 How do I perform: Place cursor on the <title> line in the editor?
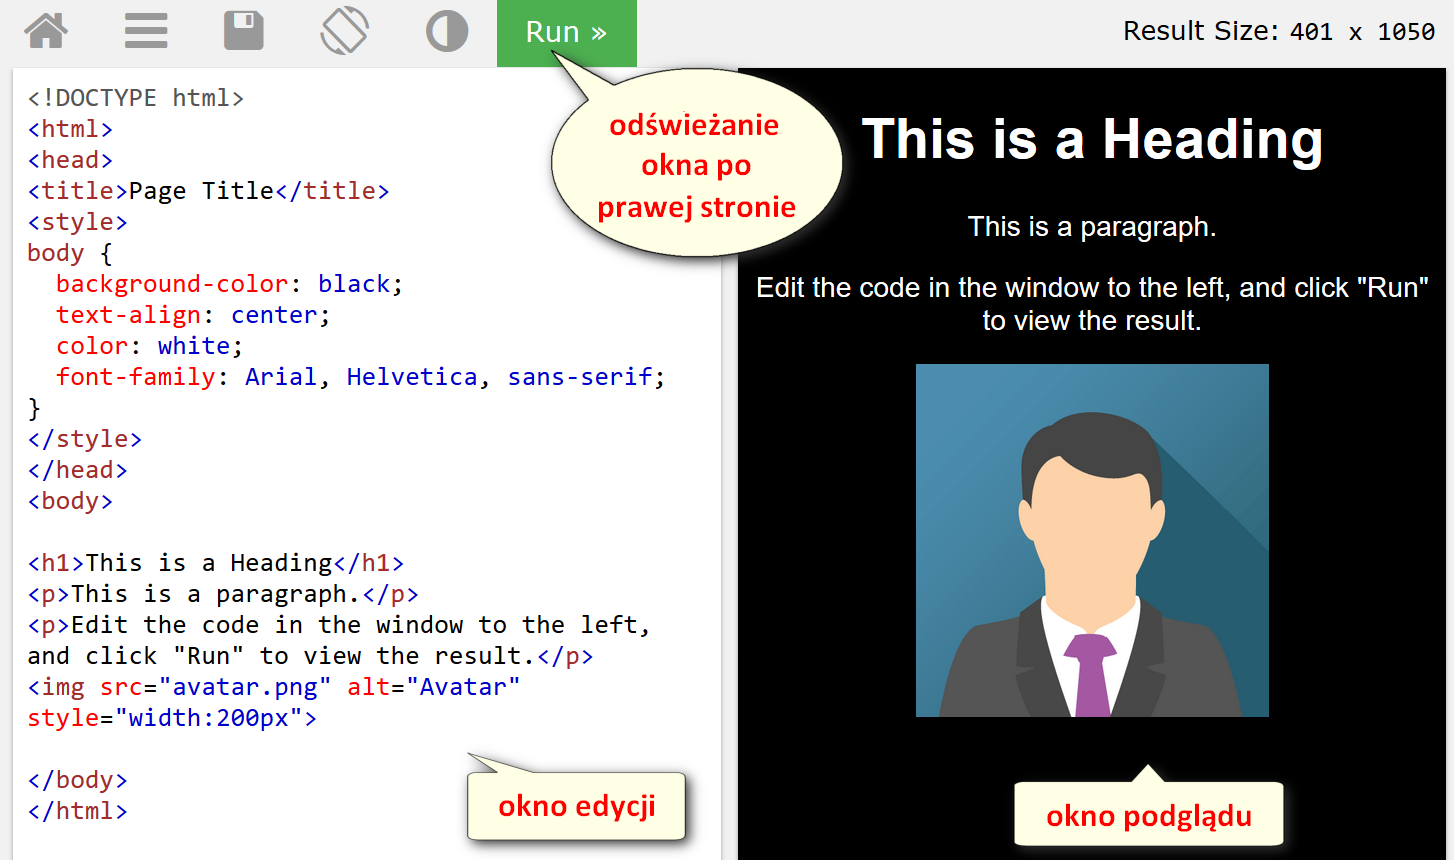point(208,190)
